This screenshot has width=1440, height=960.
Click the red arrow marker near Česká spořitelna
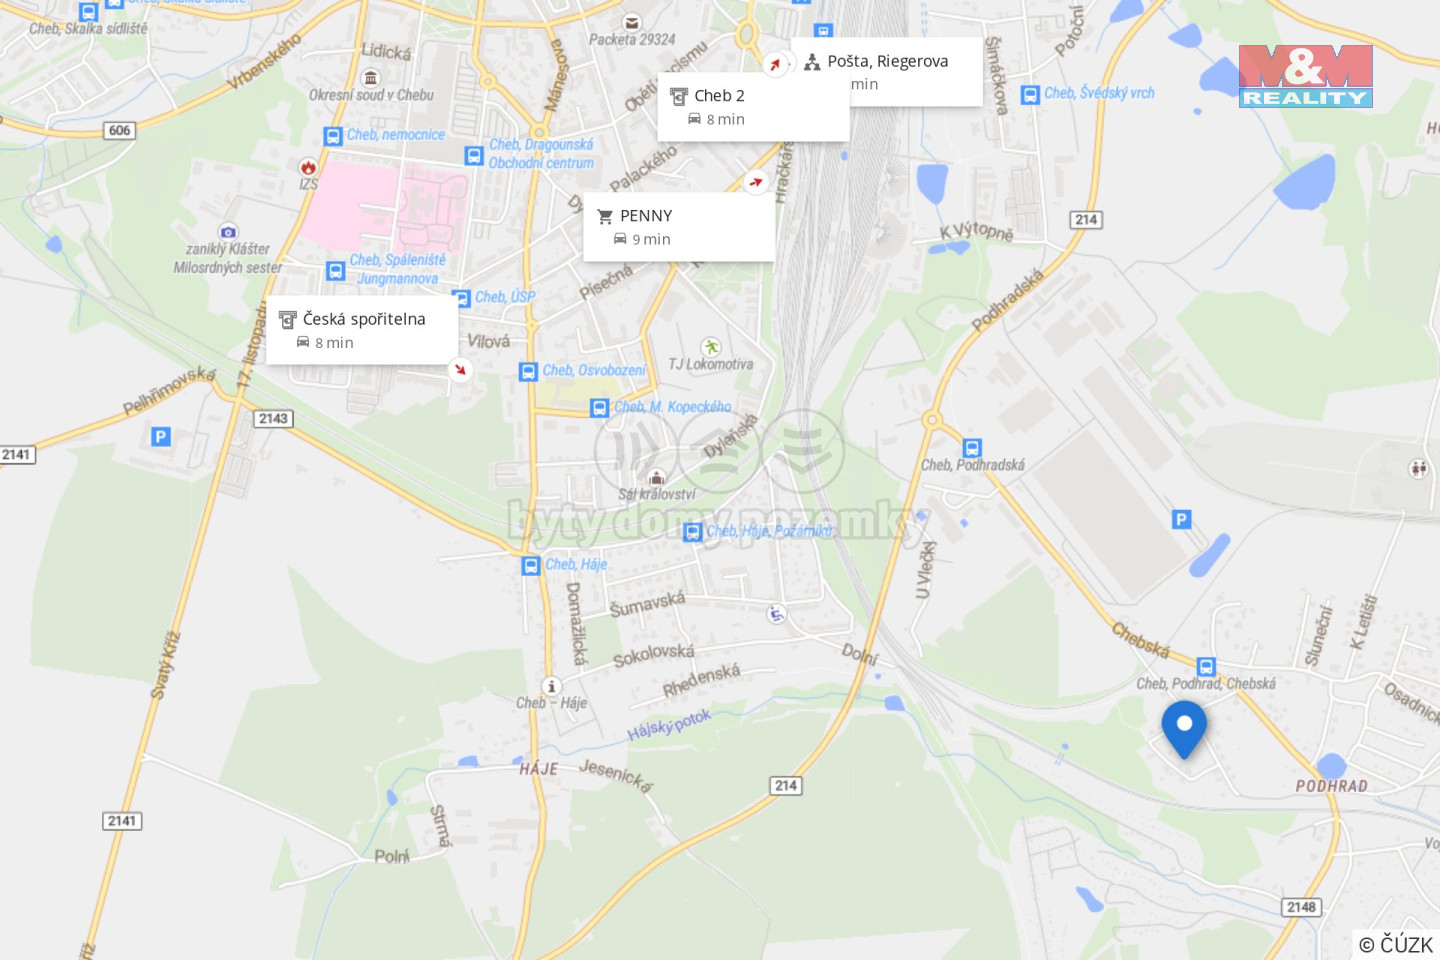coord(460,369)
